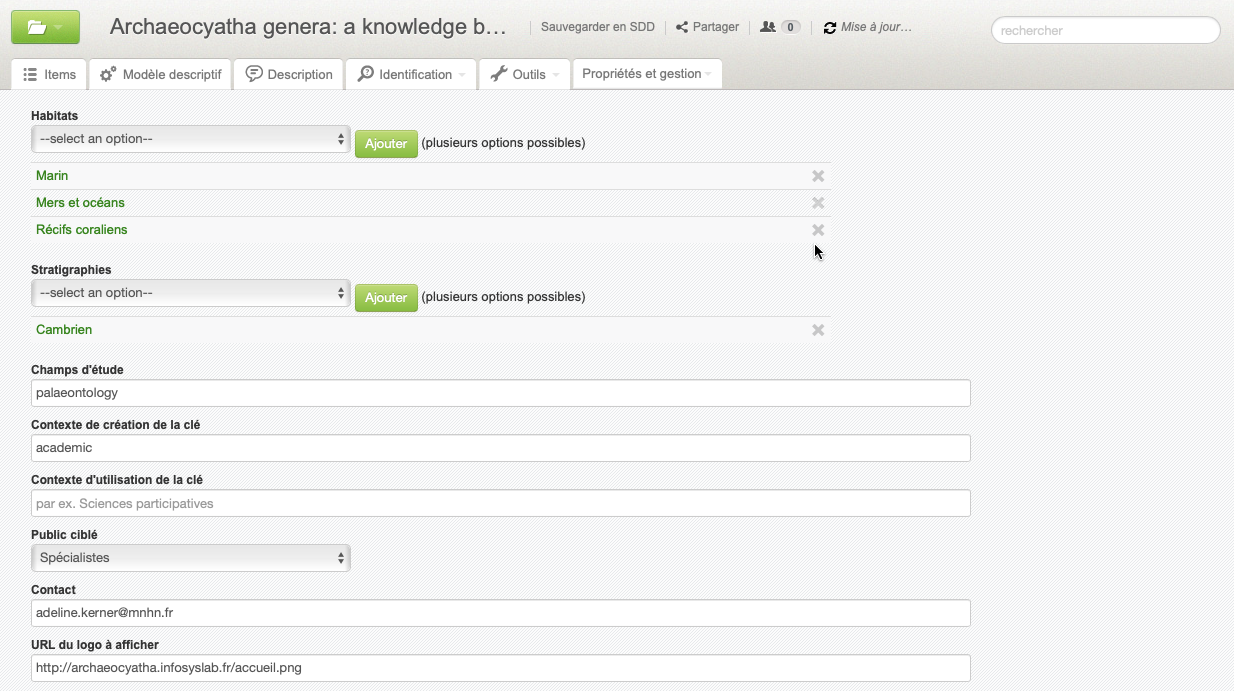Click Ajouter button for Stratigraphies
The width and height of the screenshot is (1234, 691).
tap(386, 297)
